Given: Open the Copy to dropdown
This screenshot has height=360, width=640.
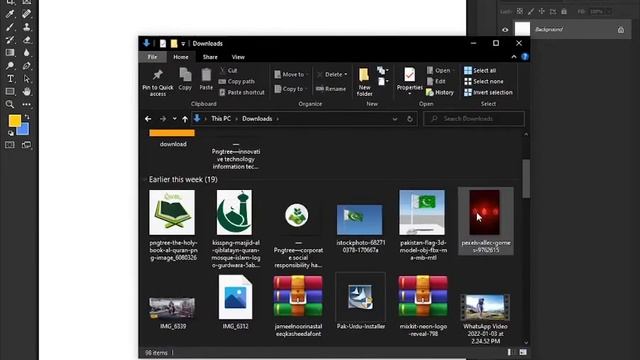Looking at the screenshot, I should 291,89.
